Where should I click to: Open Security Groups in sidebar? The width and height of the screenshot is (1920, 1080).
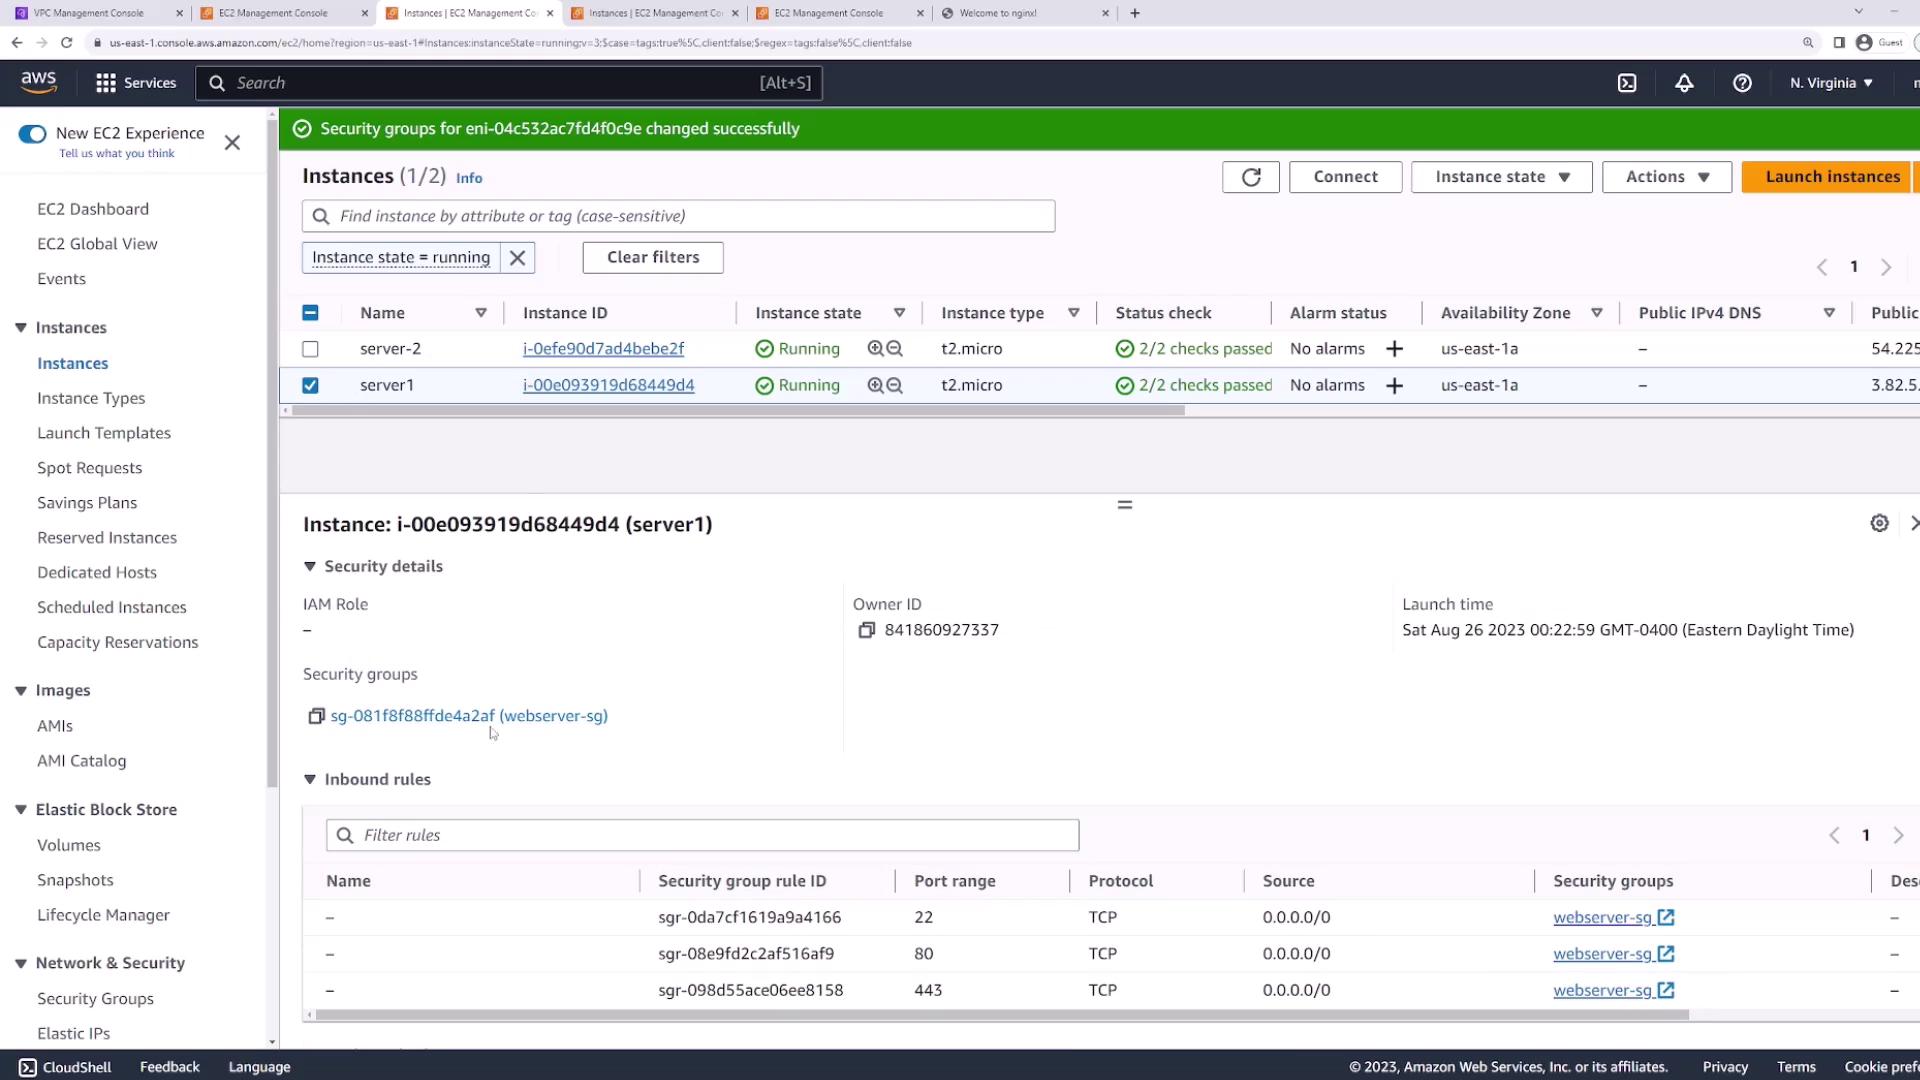coord(95,998)
